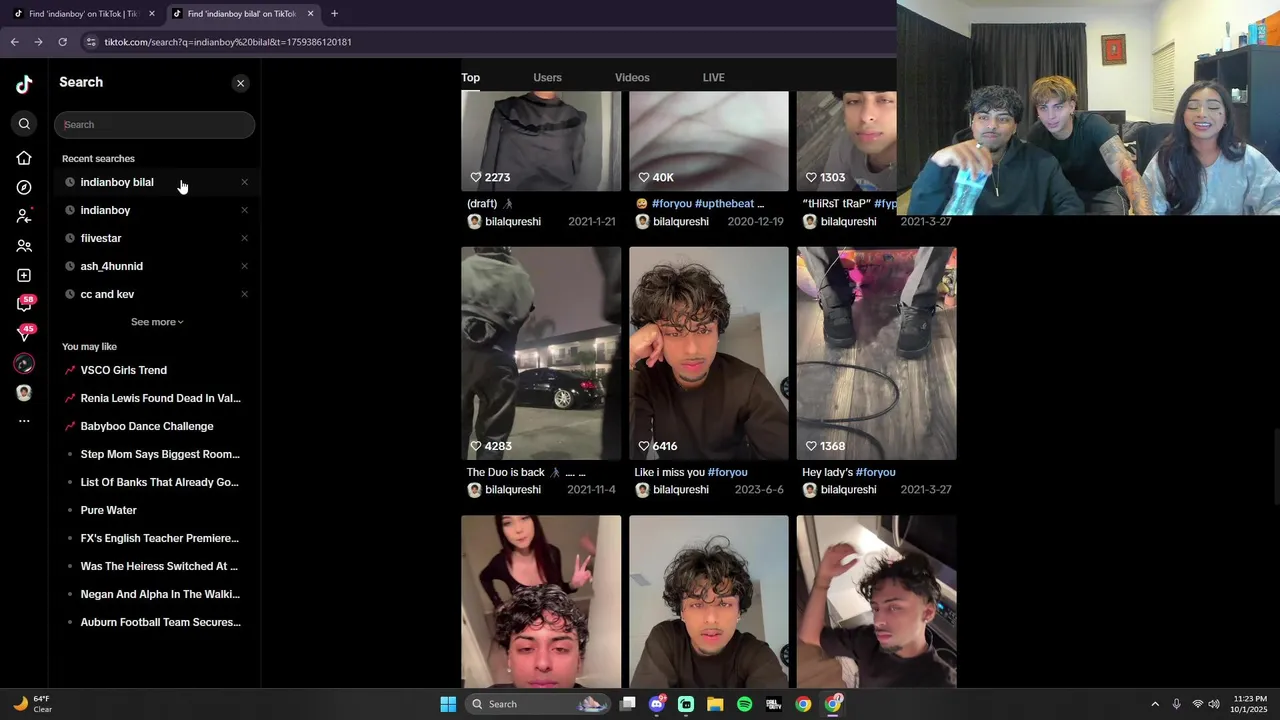Remove 'indianboy bilal' from recent searches
The width and height of the screenshot is (1280, 720).
tap(244, 182)
